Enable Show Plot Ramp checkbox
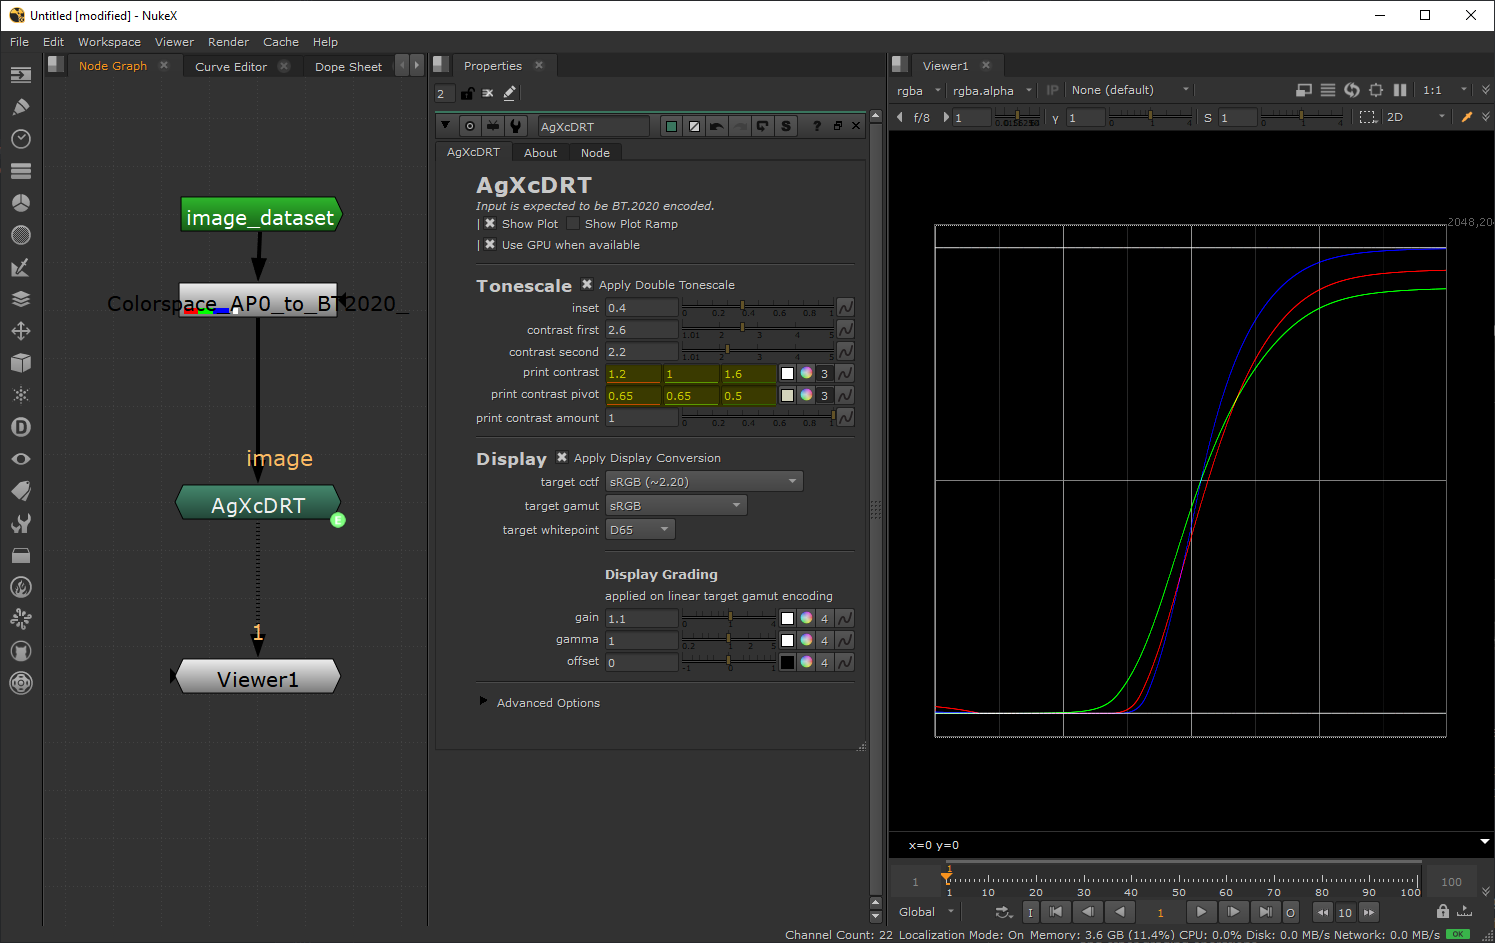 coord(573,224)
